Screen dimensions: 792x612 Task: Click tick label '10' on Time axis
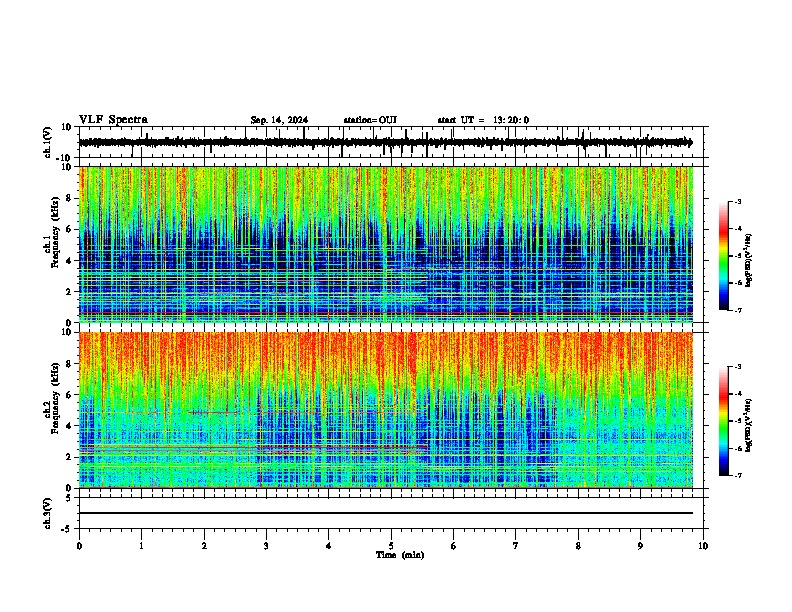click(703, 546)
